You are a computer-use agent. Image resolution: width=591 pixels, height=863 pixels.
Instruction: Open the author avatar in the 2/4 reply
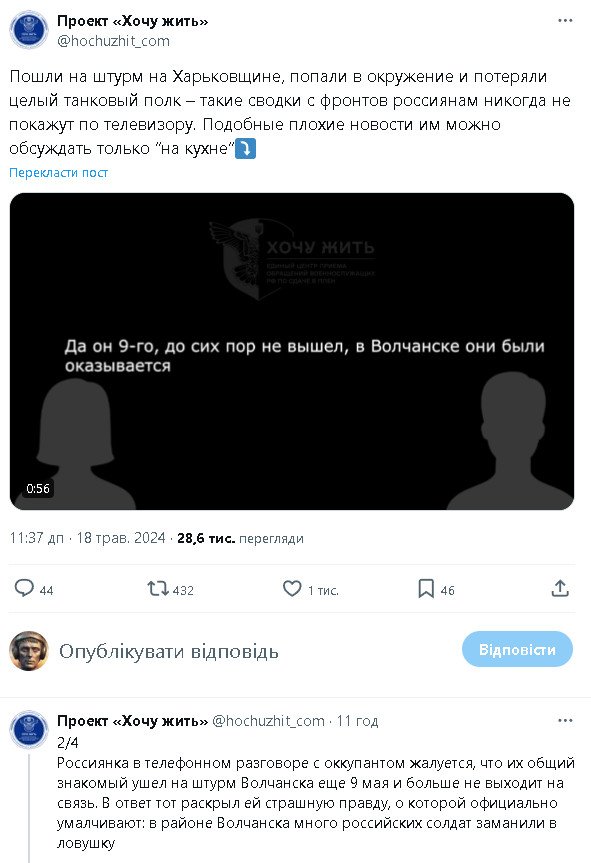29,729
